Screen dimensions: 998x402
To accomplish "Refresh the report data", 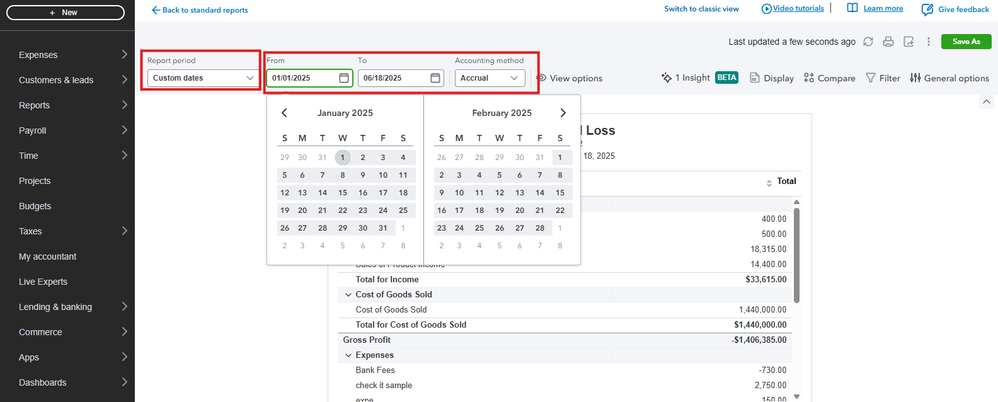I will (x=868, y=42).
